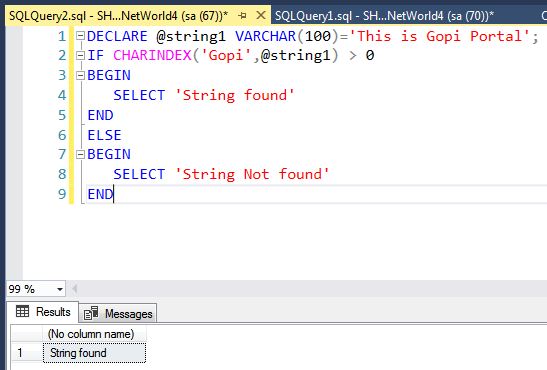Collapse the IF statement on line 2
Screen dimensions: 547x370
pos(81,55)
